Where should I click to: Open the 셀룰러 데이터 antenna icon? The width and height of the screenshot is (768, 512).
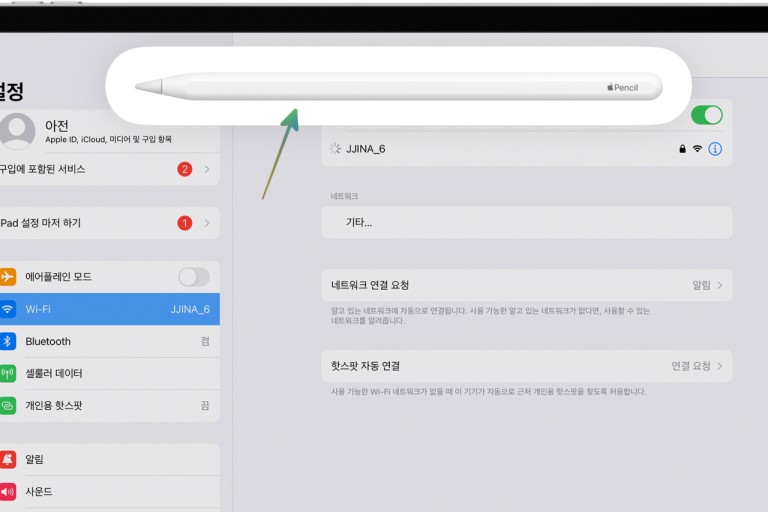point(7,373)
